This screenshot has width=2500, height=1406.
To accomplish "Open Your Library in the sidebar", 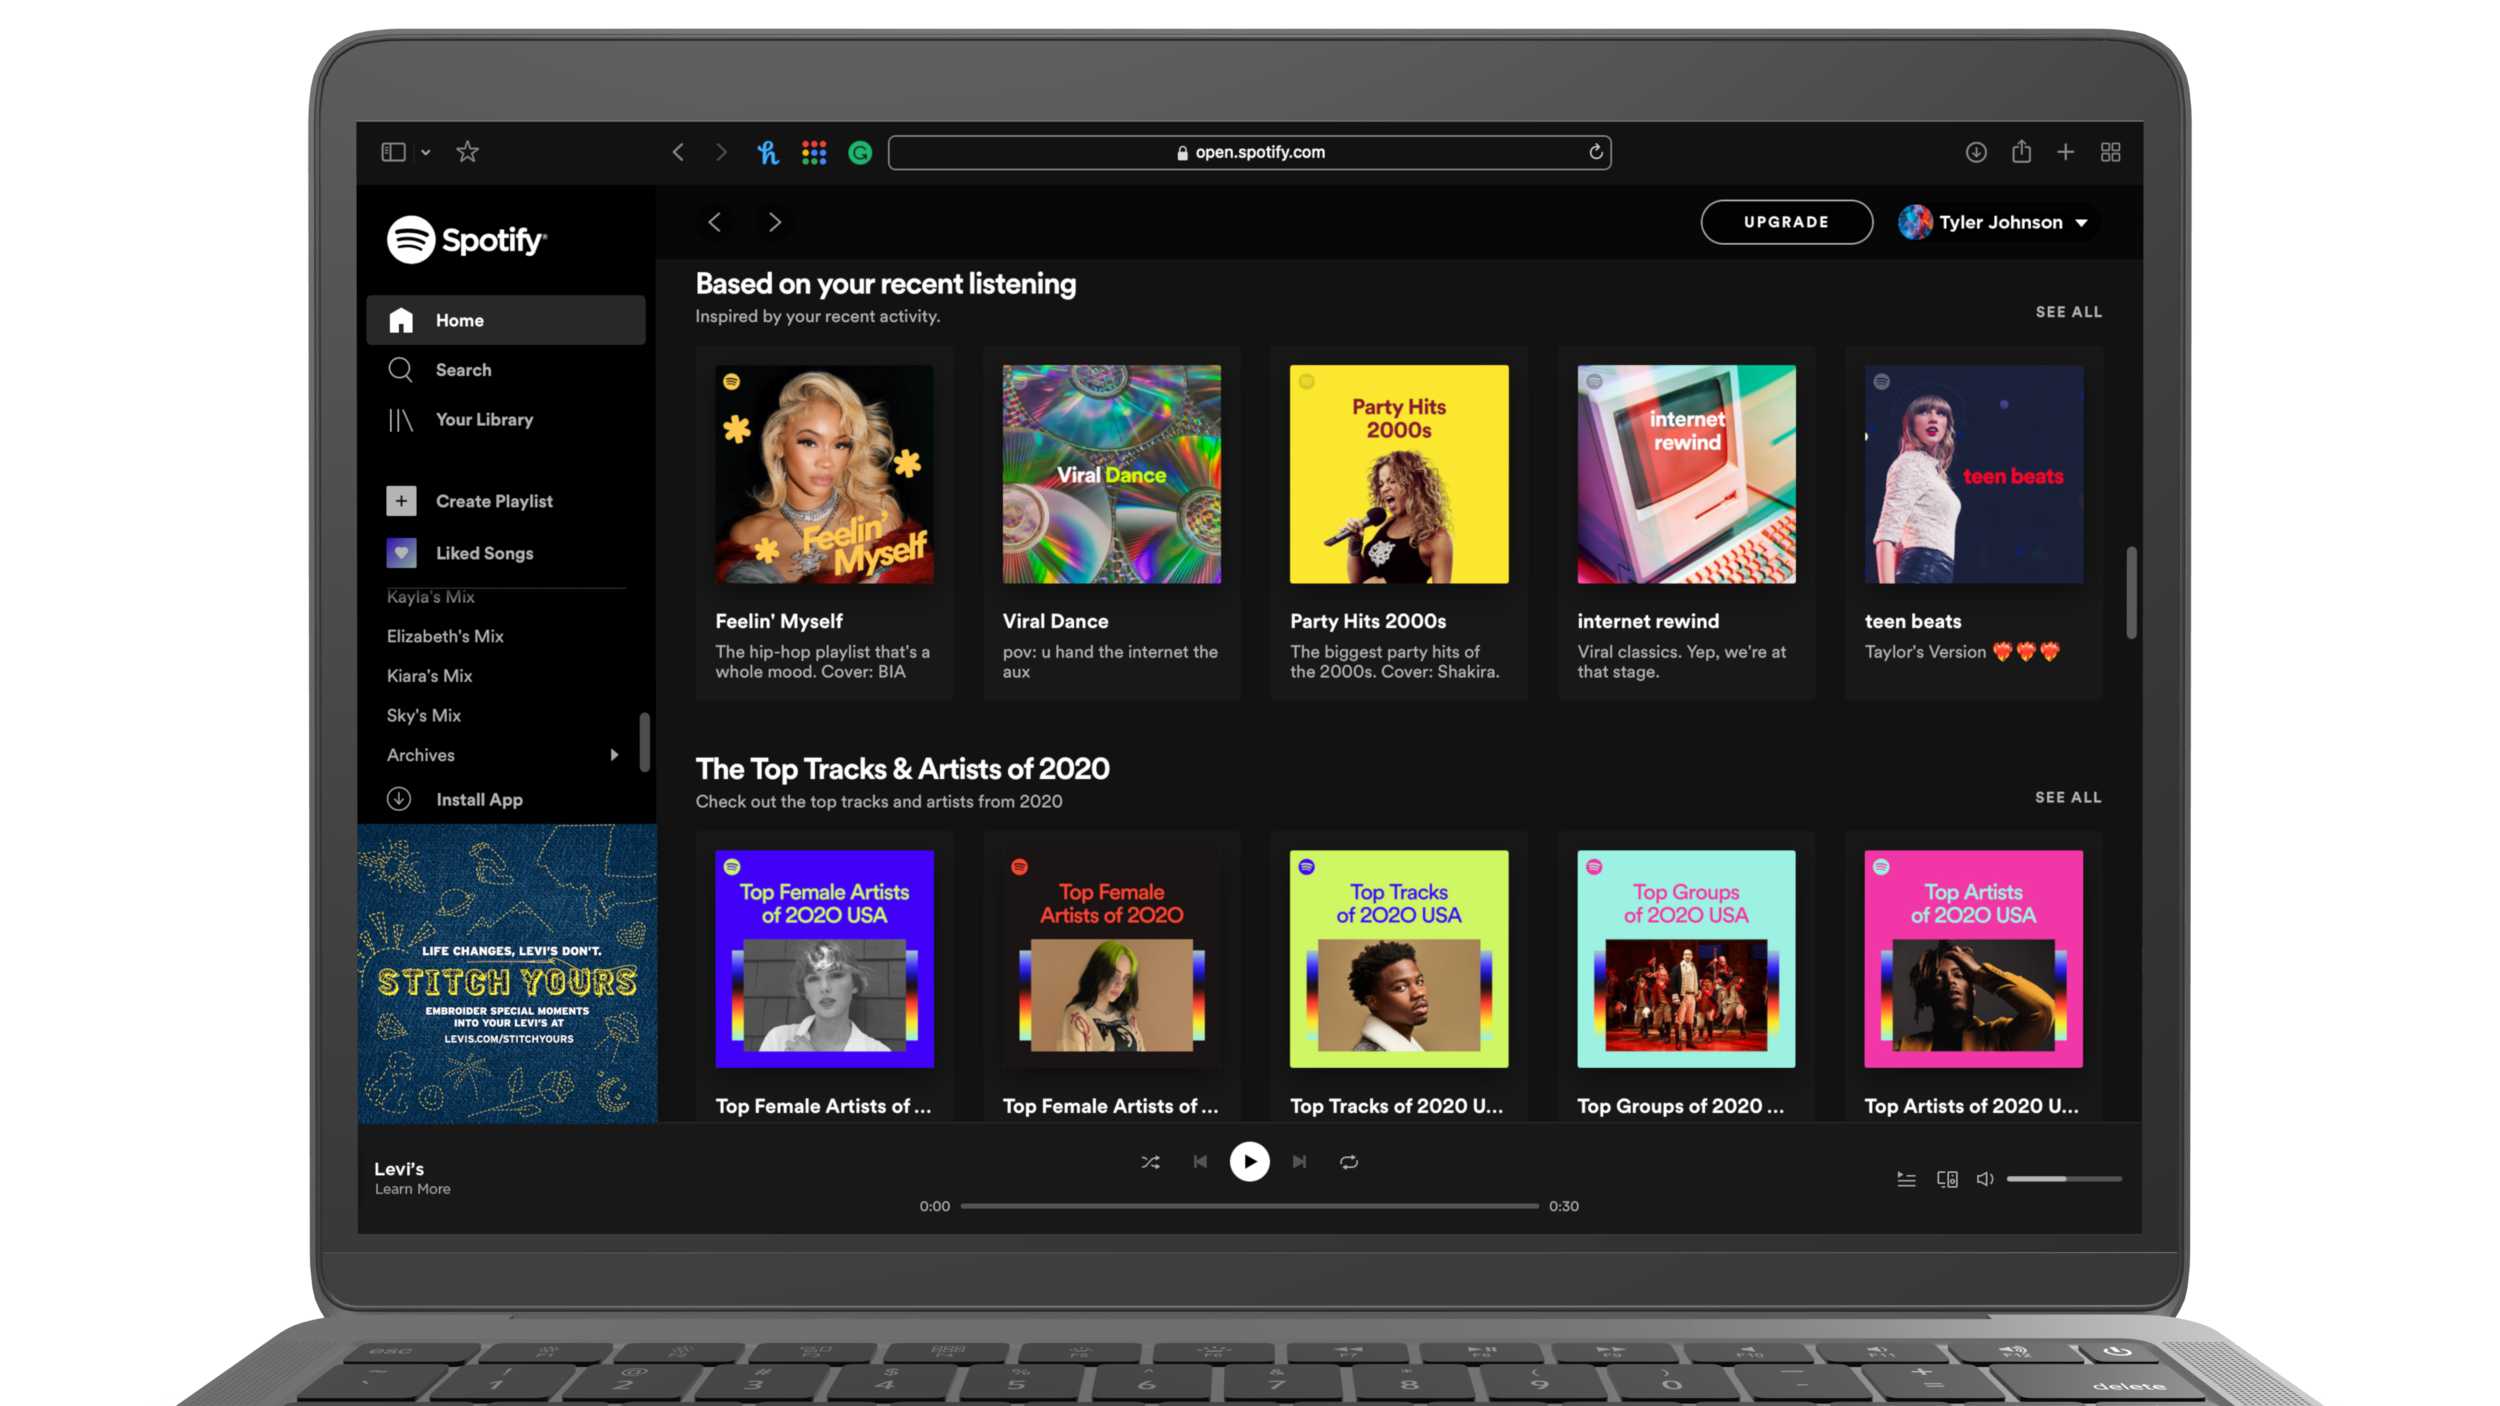I will (484, 420).
